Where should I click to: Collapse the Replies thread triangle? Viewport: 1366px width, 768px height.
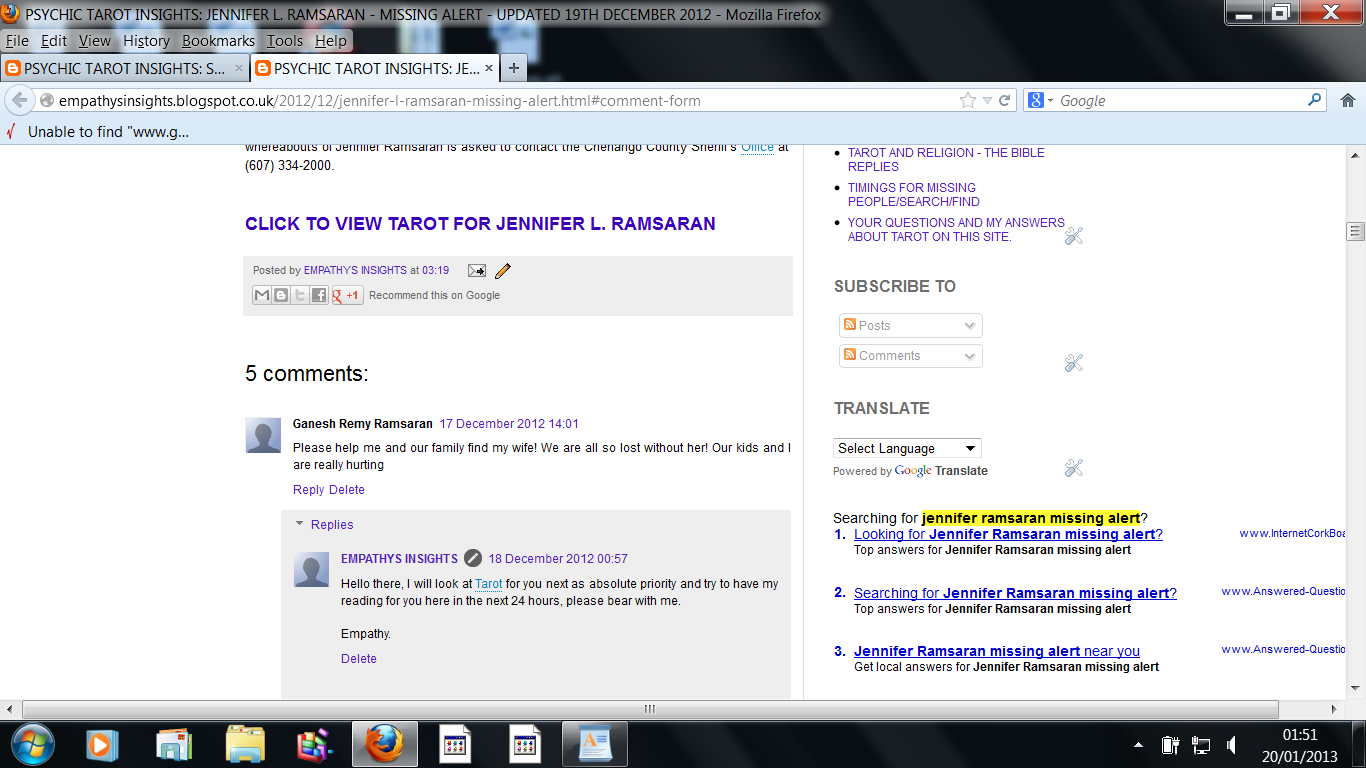click(299, 524)
